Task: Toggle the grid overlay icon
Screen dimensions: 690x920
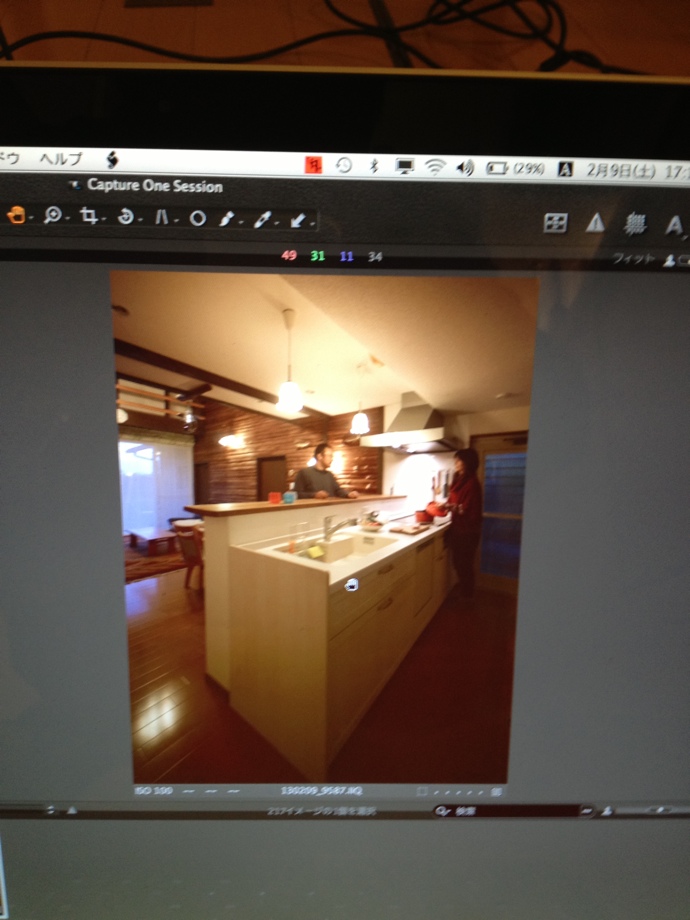Action: click(555, 223)
